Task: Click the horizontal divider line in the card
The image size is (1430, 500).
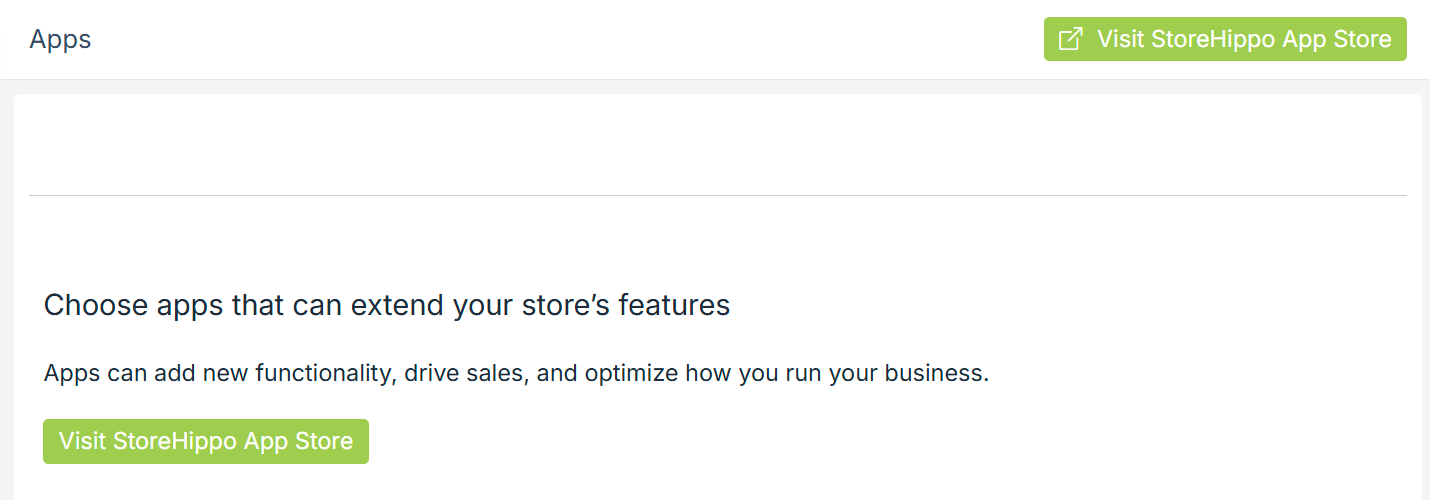Action: (717, 195)
